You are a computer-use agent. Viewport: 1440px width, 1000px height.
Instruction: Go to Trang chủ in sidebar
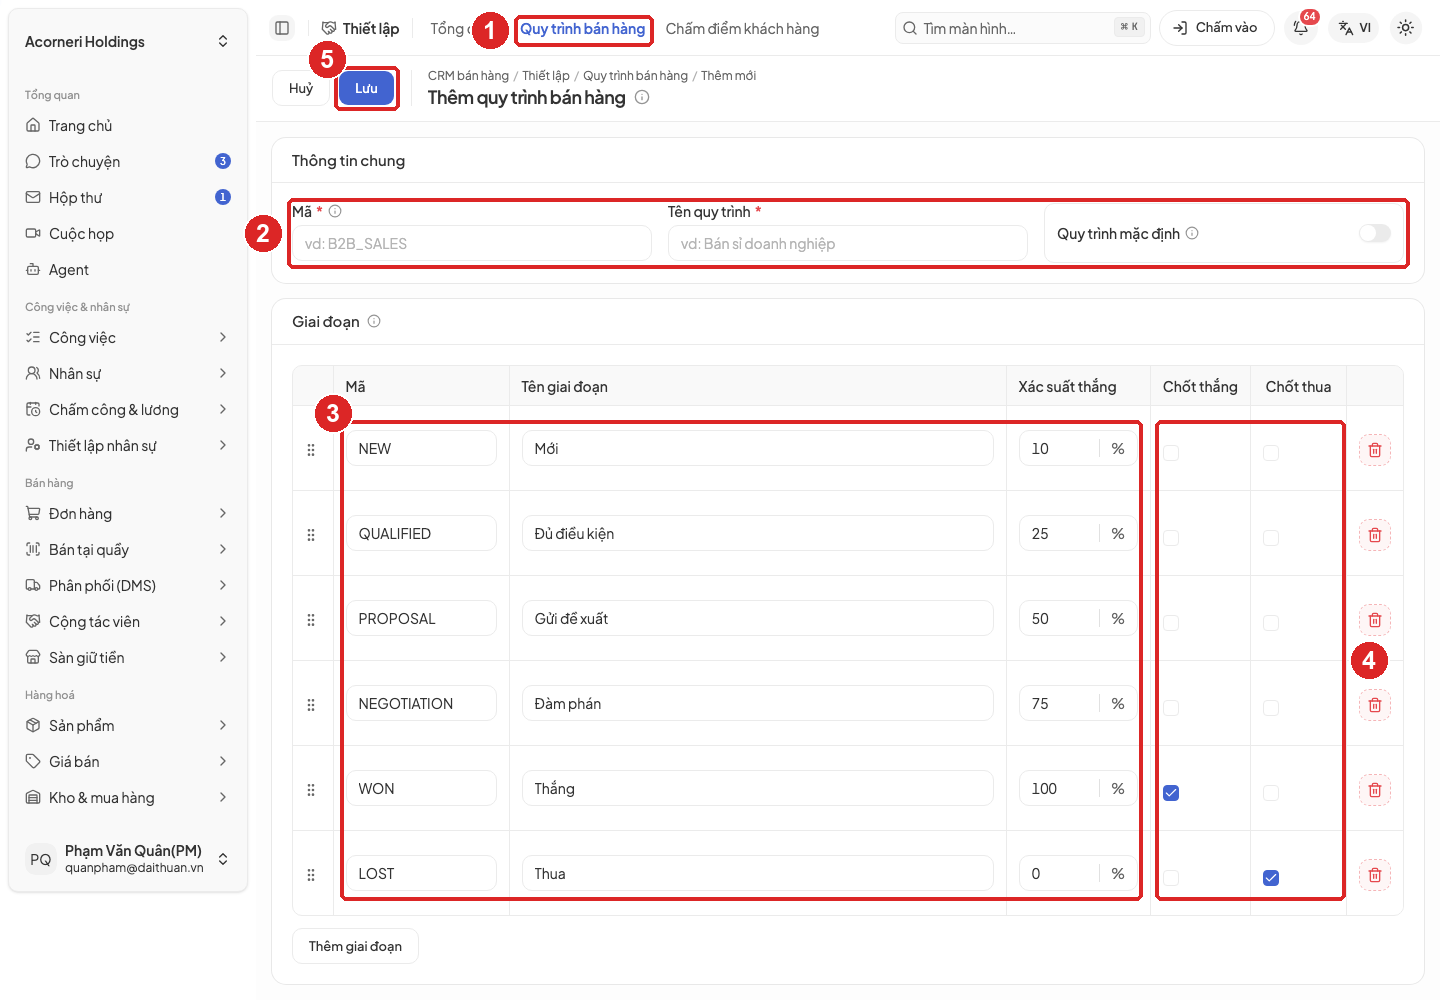[128, 125]
